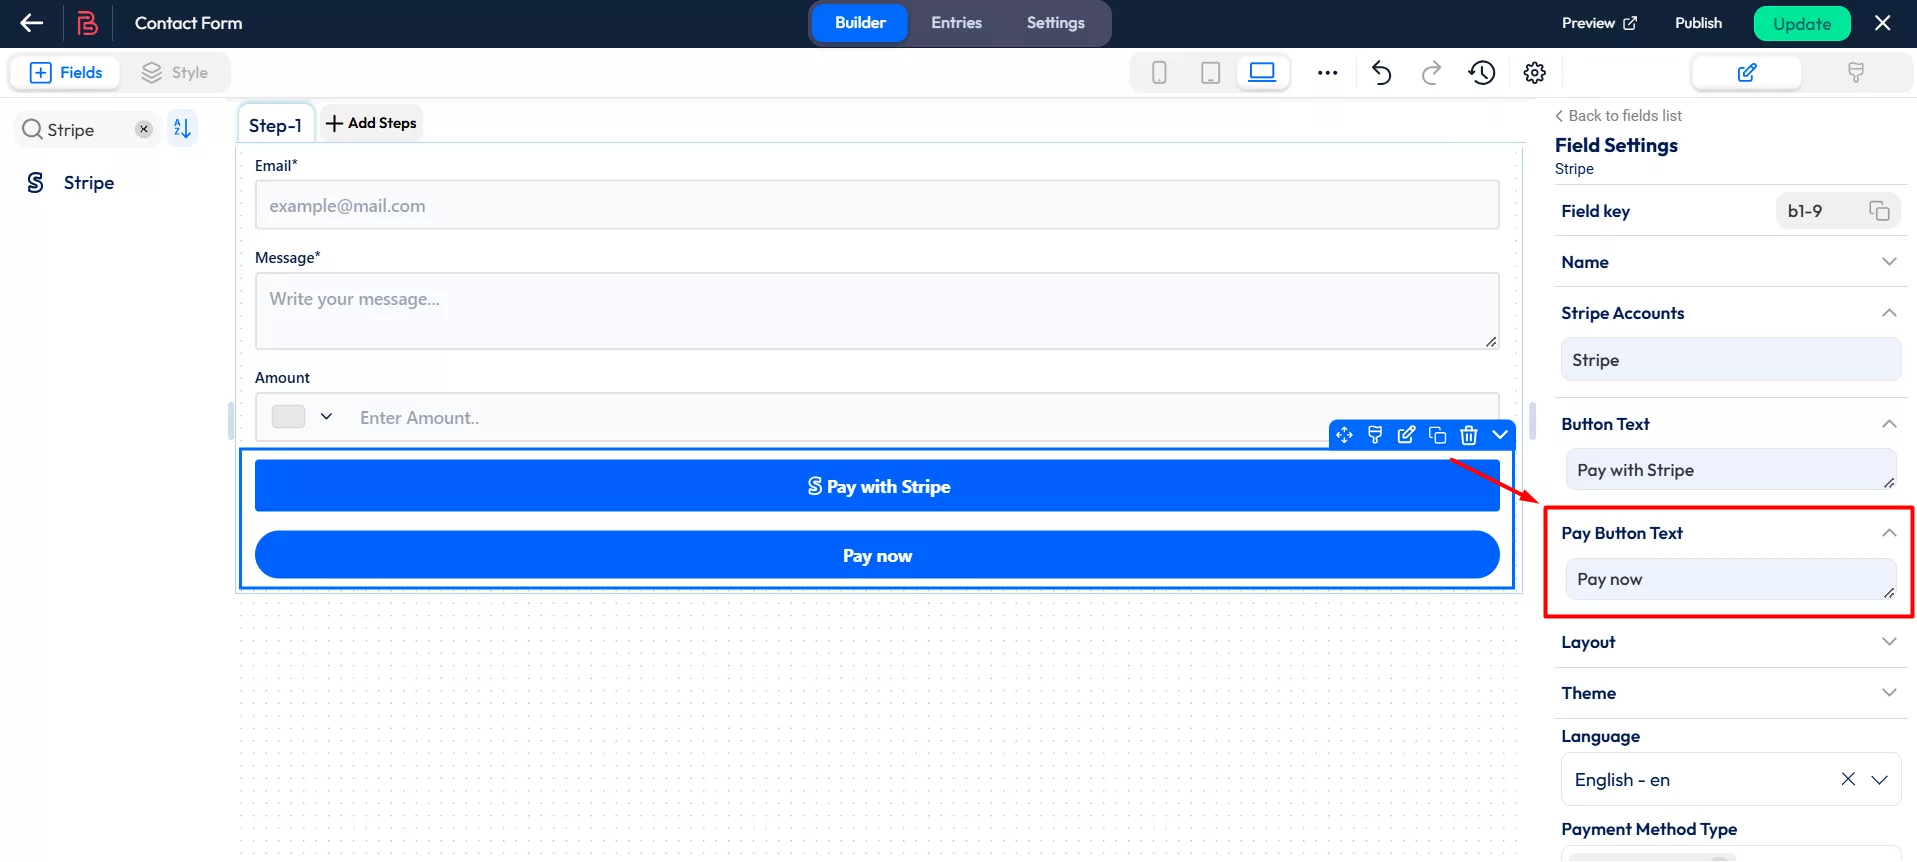The height and width of the screenshot is (862, 1917).
Task: Delete the Stripe field with trash icon
Action: [1468, 435]
